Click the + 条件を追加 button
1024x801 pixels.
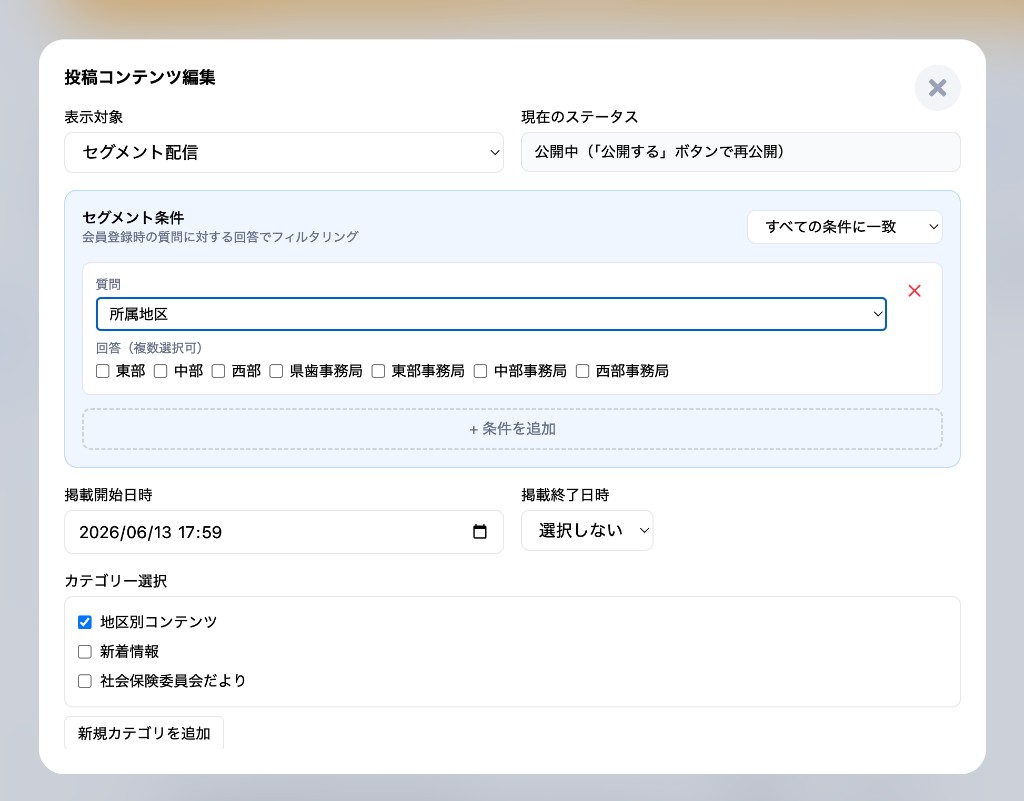(512, 429)
